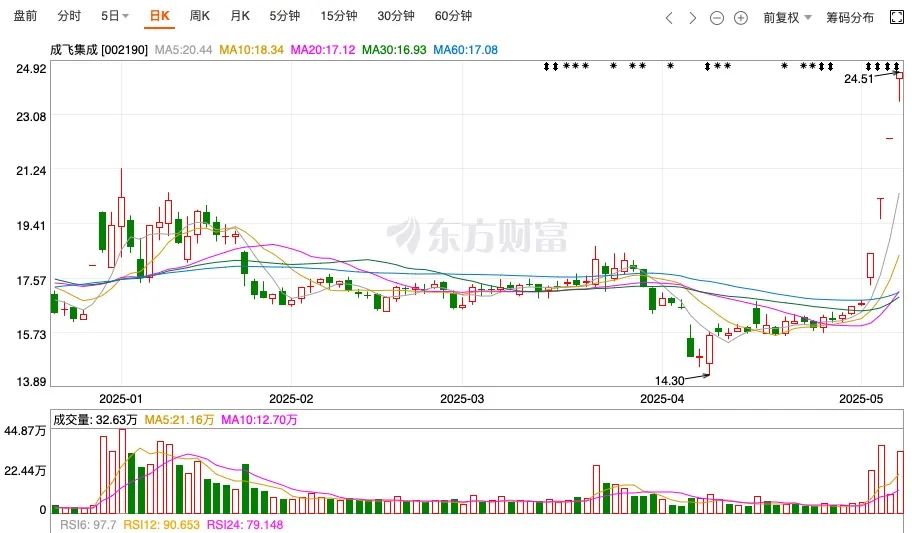
Task: Click the previous (left arrow) chart navigation icon
Action: point(670,17)
